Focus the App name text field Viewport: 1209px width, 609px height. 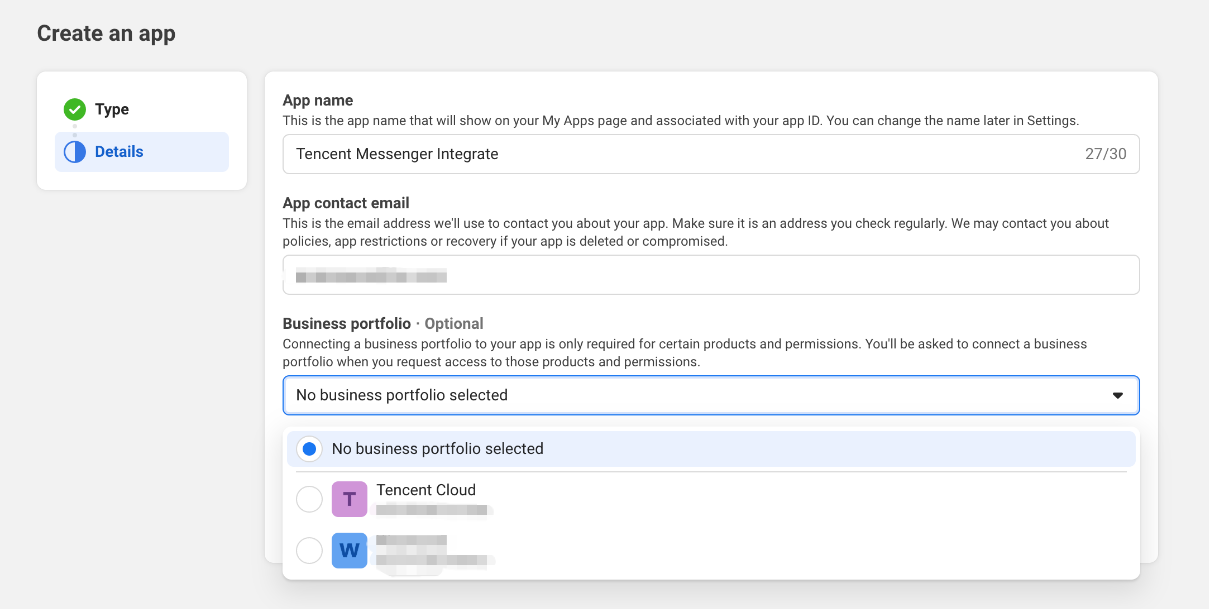click(680, 154)
